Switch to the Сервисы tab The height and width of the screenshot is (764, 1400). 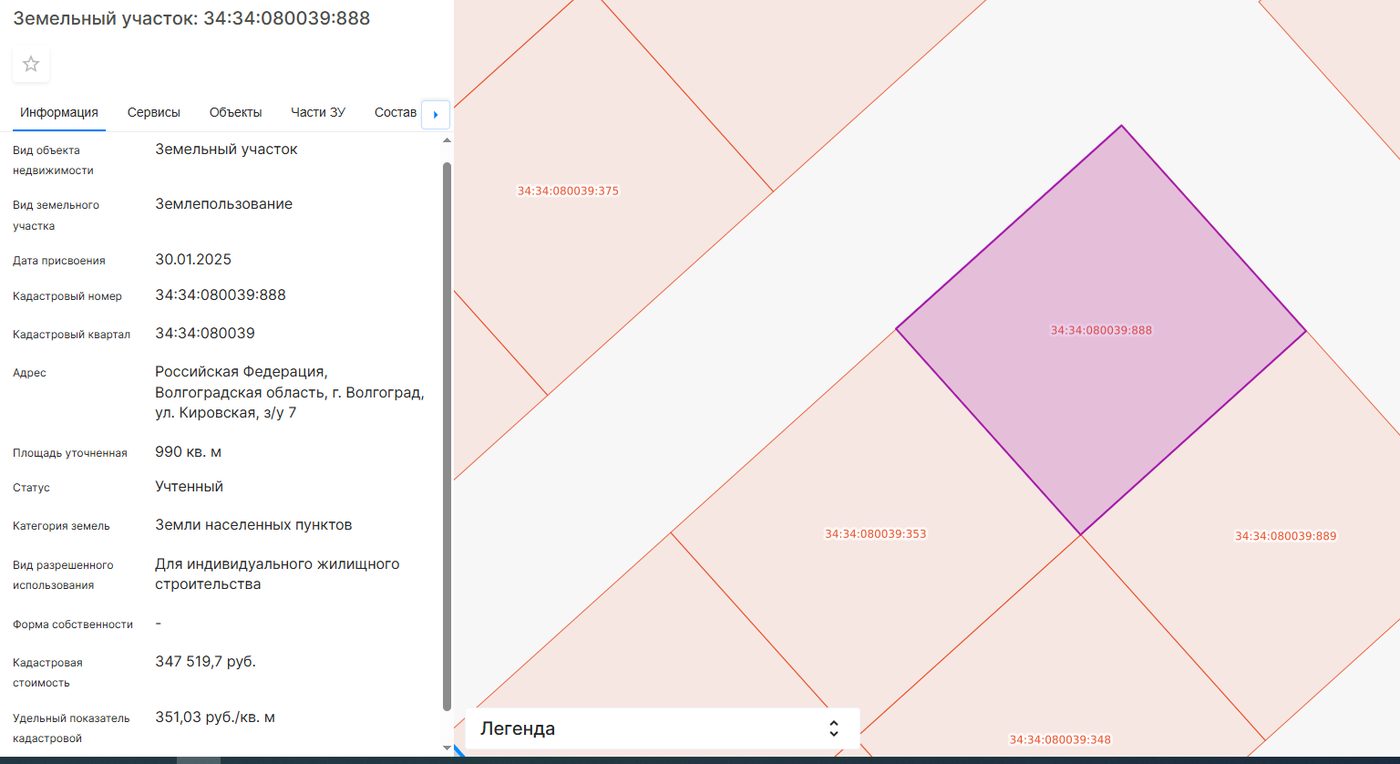[154, 112]
